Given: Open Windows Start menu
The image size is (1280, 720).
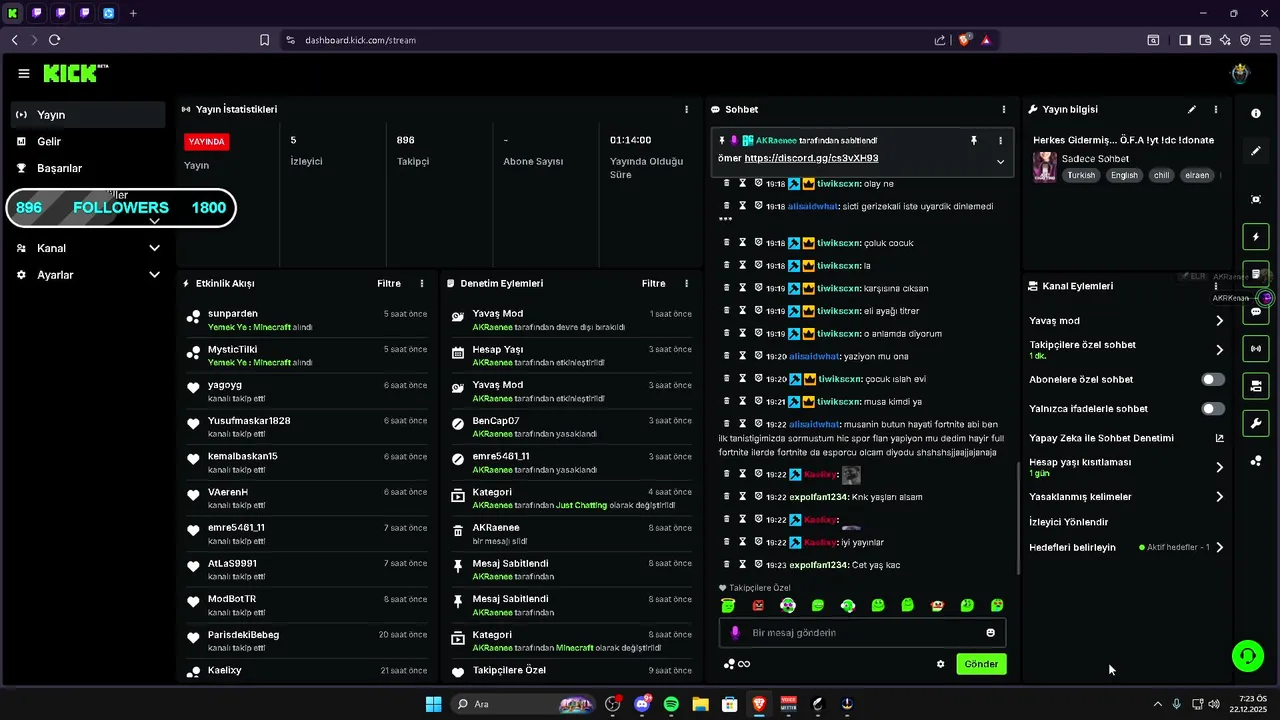Looking at the screenshot, I should click(x=433, y=704).
